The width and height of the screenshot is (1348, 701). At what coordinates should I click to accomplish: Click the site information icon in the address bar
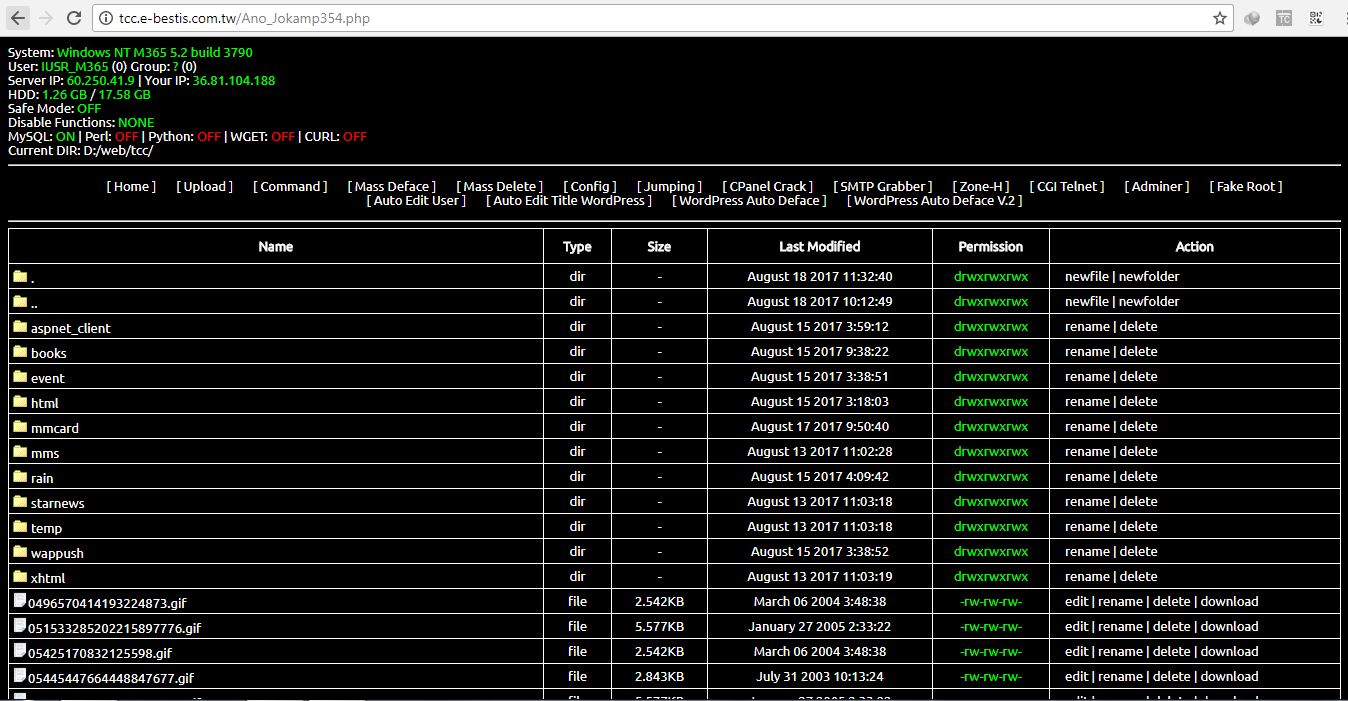pos(106,17)
